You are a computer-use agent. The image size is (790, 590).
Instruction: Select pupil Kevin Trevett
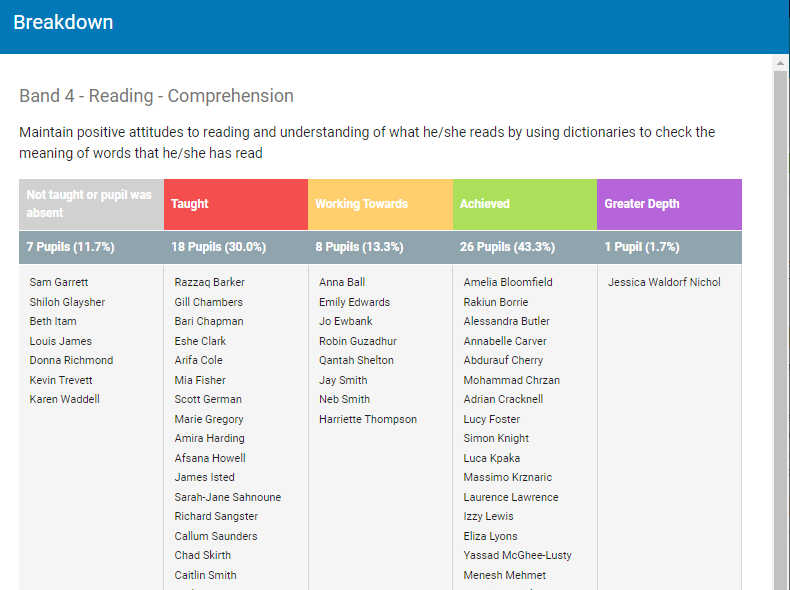pos(61,380)
